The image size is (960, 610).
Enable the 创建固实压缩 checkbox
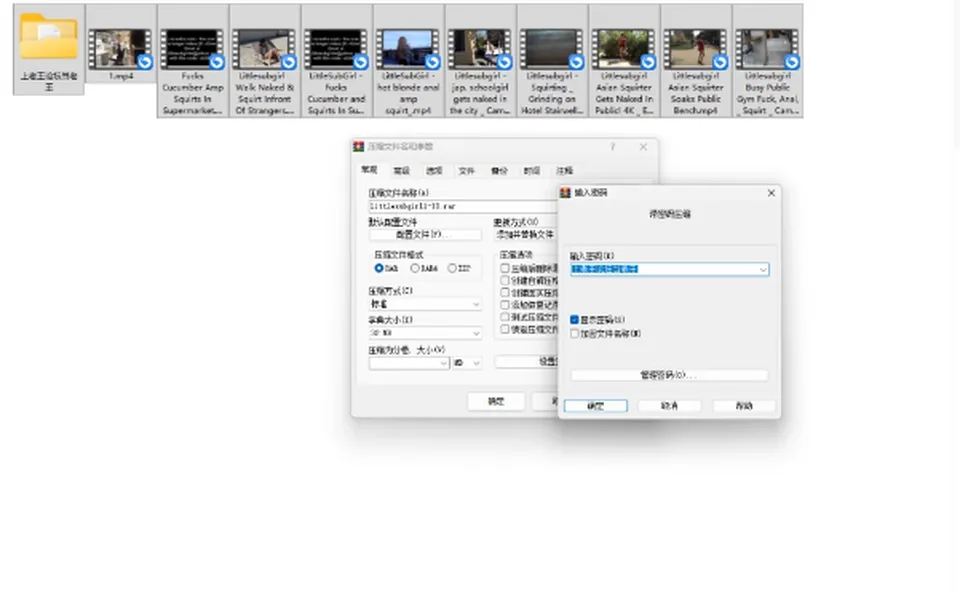pos(505,293)
